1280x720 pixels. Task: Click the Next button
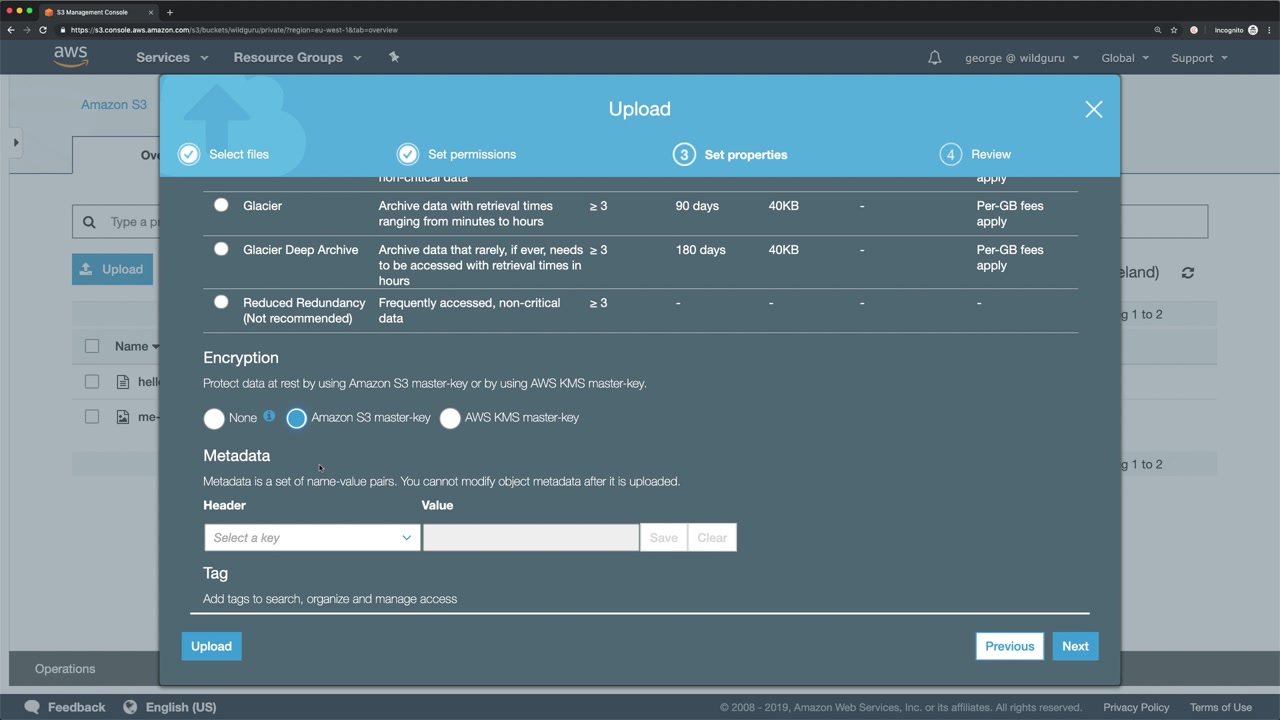point(1075,646)
